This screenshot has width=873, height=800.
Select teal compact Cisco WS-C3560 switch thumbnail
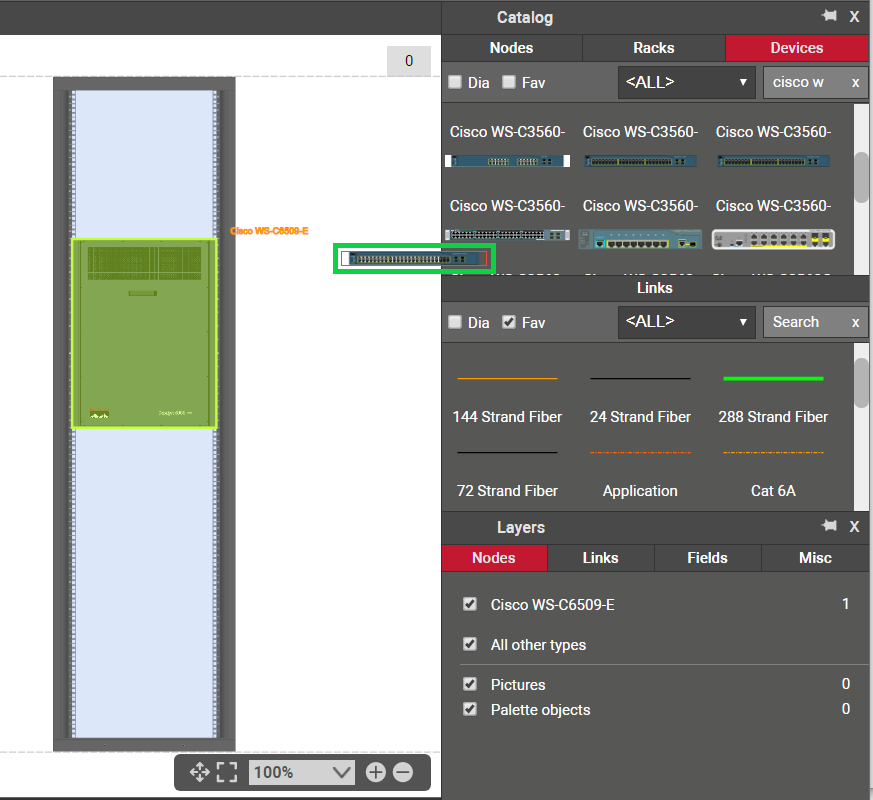pyautogui.click(x=640, y=239)
